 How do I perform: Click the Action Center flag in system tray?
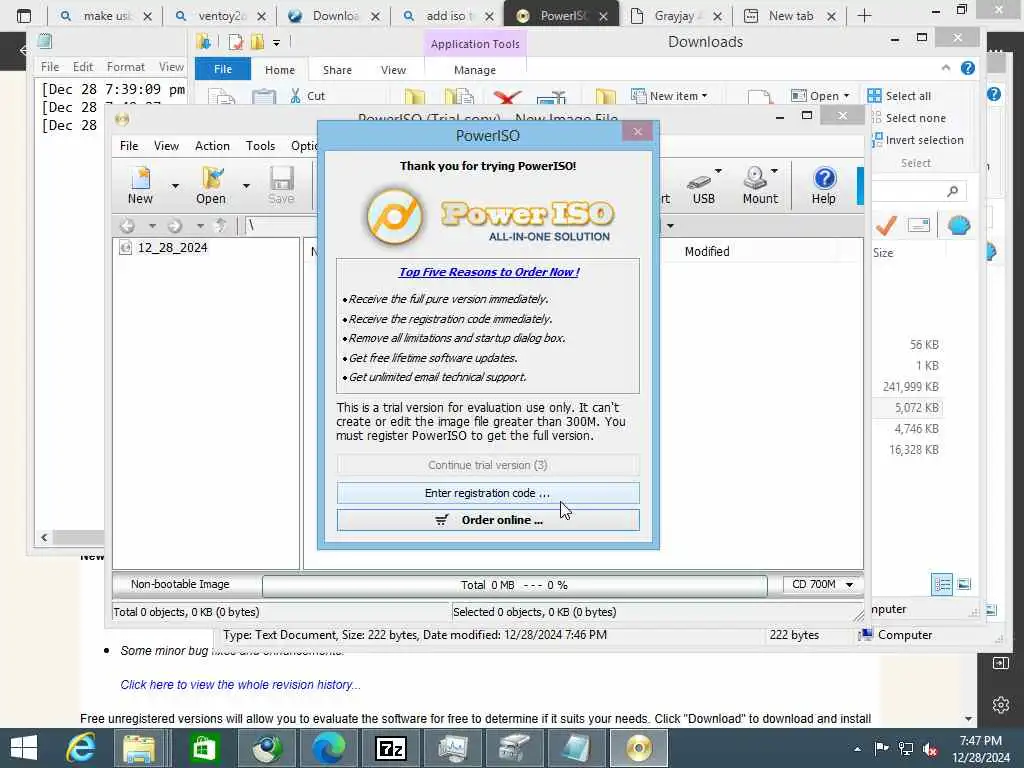click(x=881, y=748)
